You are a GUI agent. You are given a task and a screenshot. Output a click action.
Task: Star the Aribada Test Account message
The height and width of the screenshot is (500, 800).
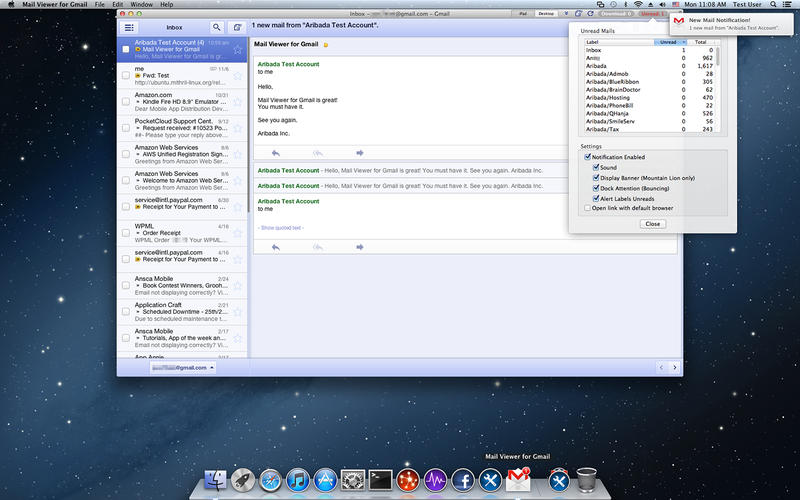[x=238, y=48]
